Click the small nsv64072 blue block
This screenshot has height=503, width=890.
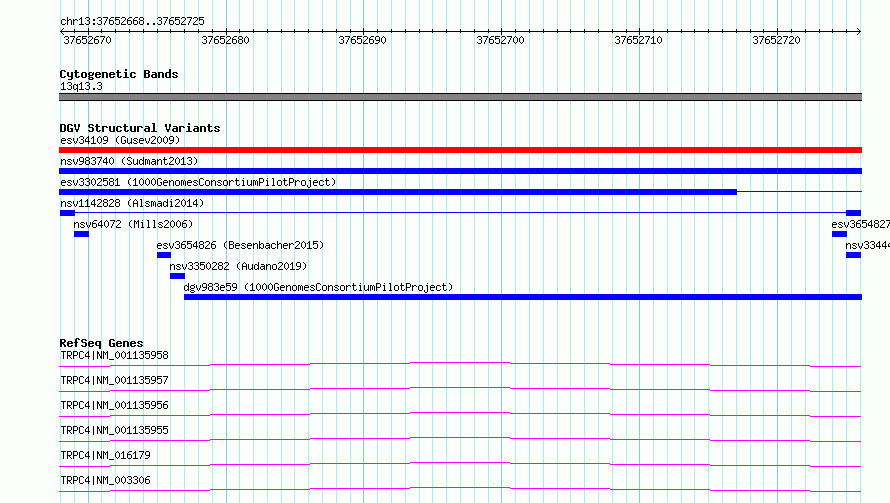pyautogui.click(x=81, y=234)
